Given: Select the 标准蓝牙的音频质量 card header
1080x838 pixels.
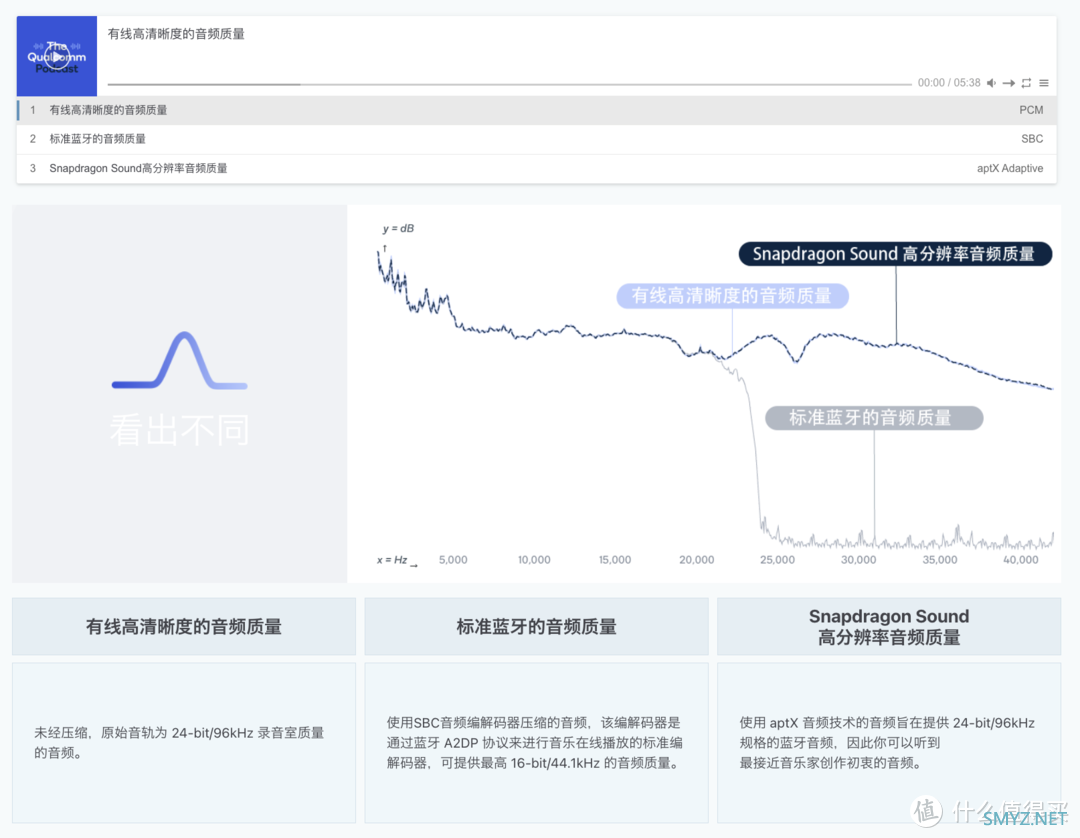Looking at the screenshot, I should click(537, 627).
